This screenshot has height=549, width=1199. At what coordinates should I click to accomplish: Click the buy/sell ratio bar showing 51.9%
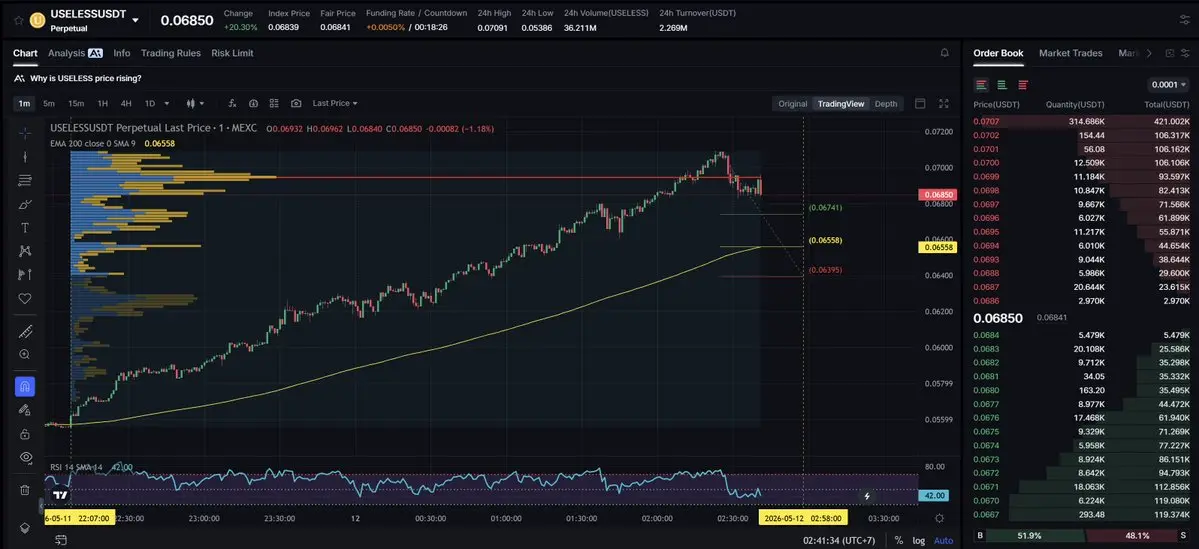[1030, 536]
